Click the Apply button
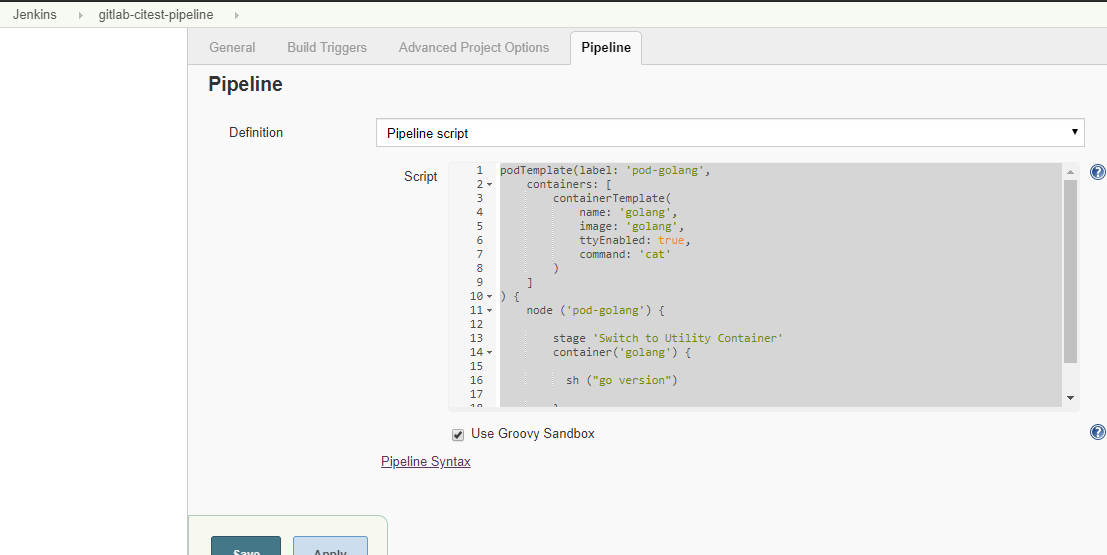1107x555 pixels. click(330, 546)
